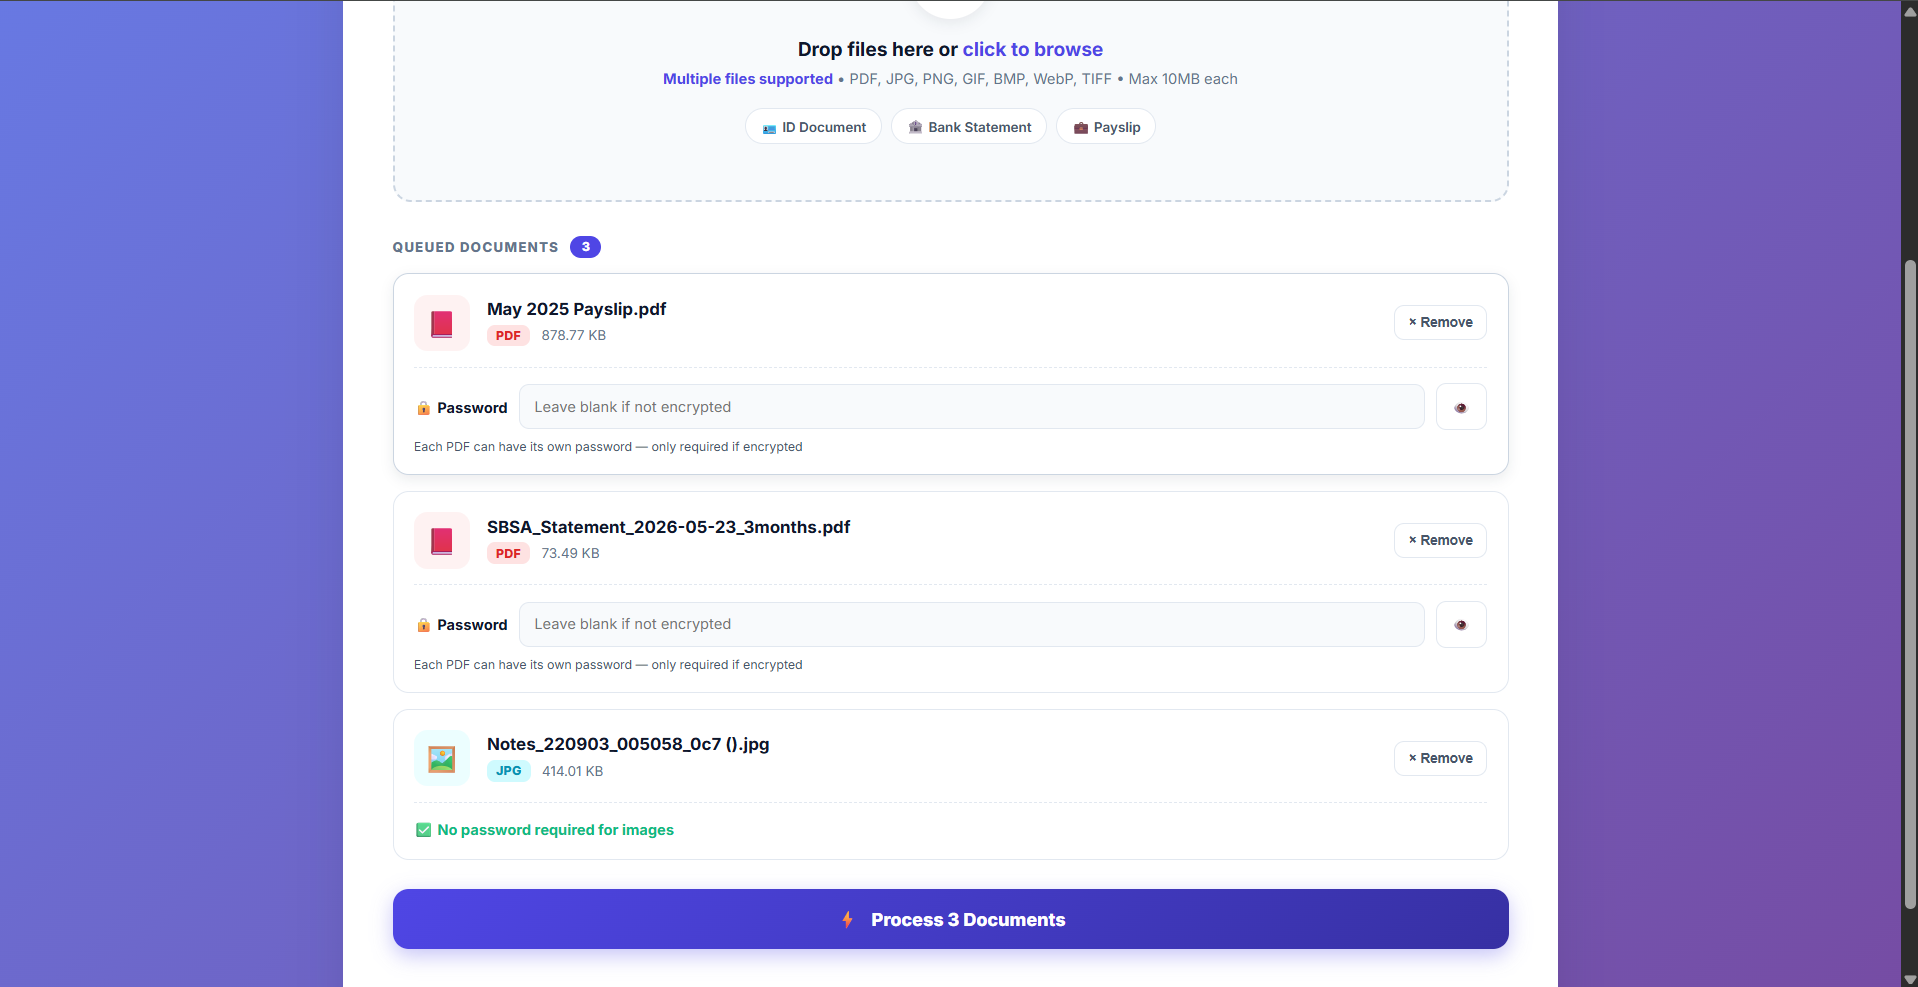This screenshot has height=987, width=1918.
Task: Click Process 3 Documents button
Action: tap(950, 919)
